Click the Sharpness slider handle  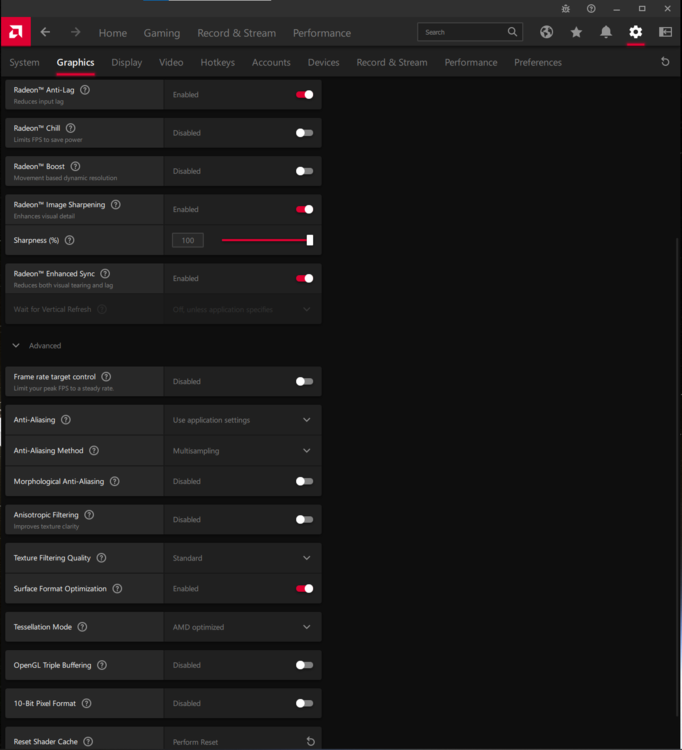[310, 240]
